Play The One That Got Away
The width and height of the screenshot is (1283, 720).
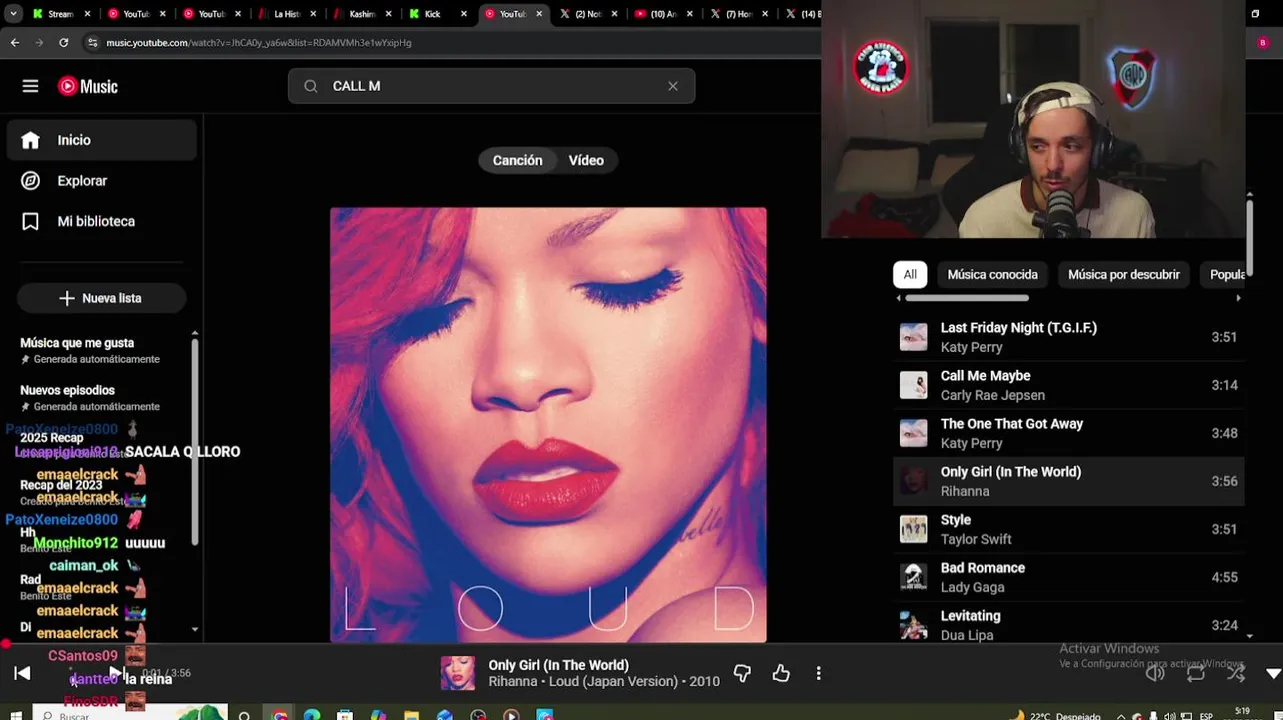tap(1068, 433)
